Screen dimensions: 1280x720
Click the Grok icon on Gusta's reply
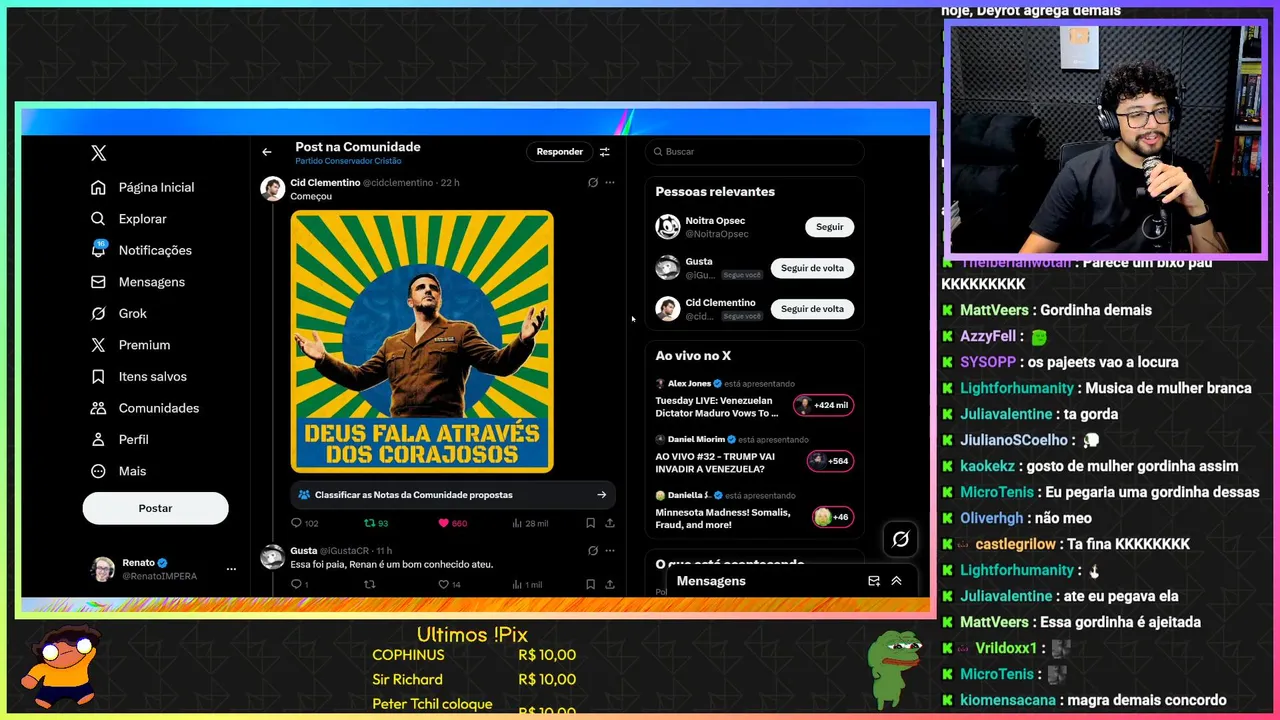(593, 551)
